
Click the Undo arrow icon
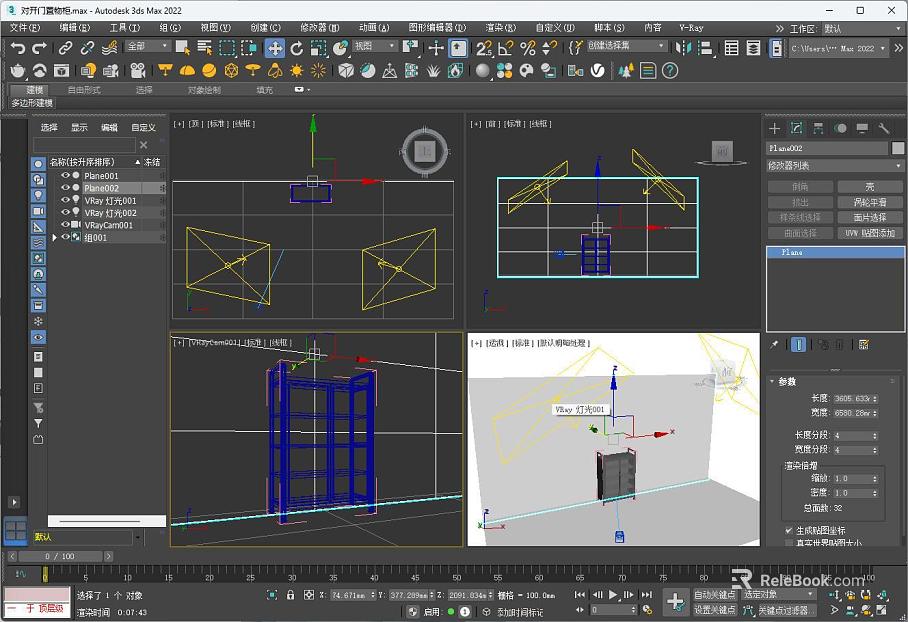coord(18,48)
